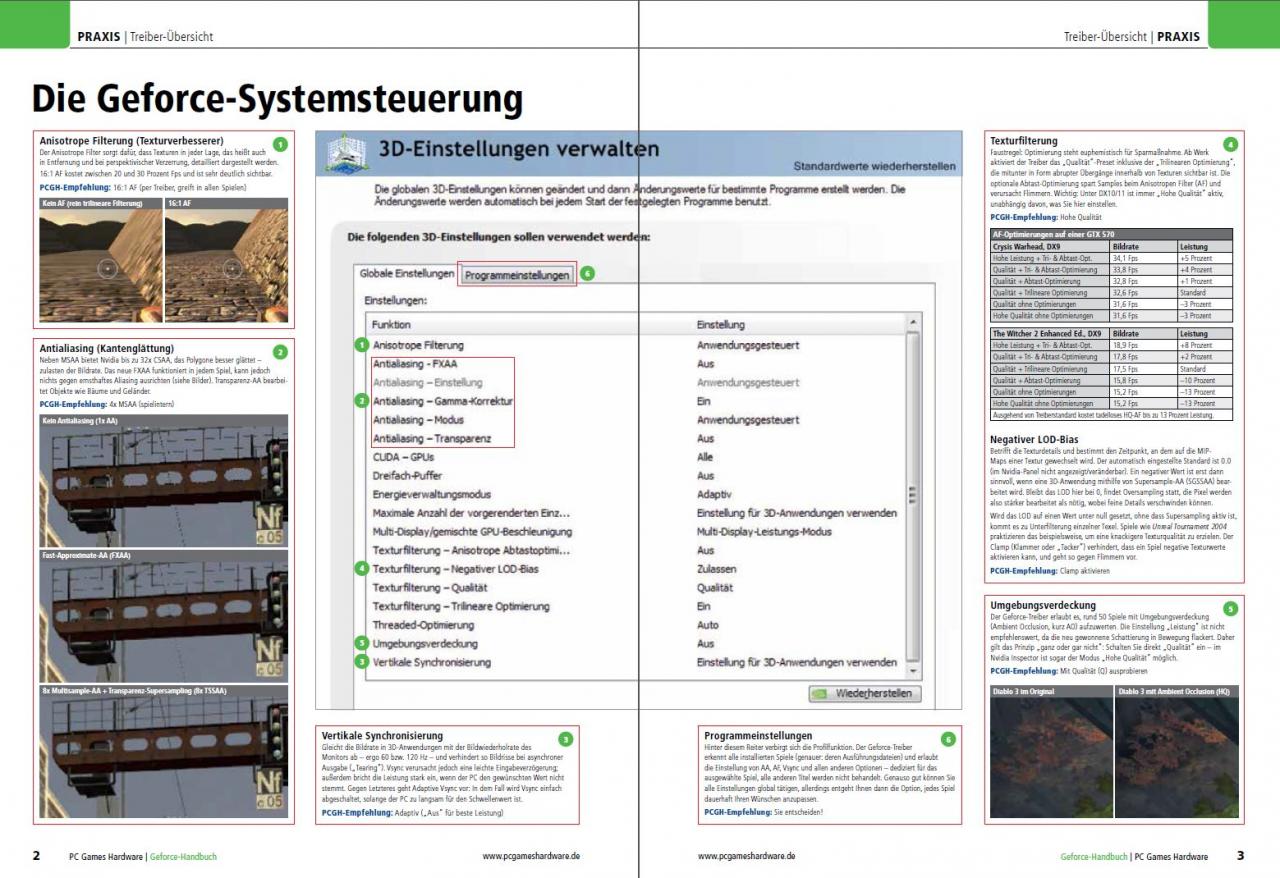Click the www.pcgameshardware.de link on page 2
The height and width of the screenshot is (878, 1280).
click(x=531, y=856)
